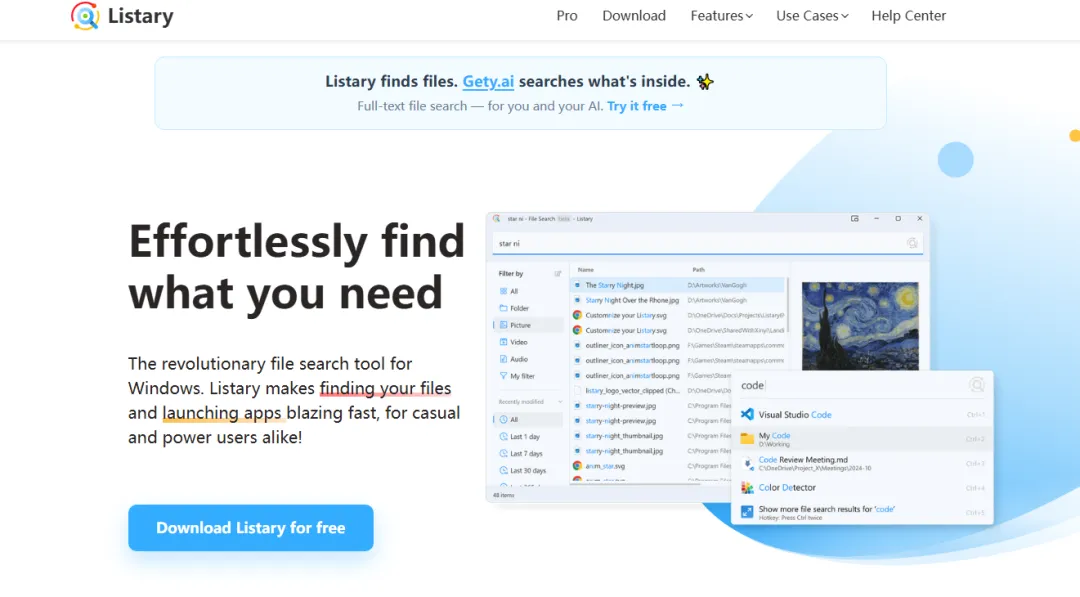The height and width of the screenshot is (597, 1080).
Task: Click the Ctrl+1 shortcut hint for Visual Studio Code
Action: pyautogui.click(x=975, y=415)
